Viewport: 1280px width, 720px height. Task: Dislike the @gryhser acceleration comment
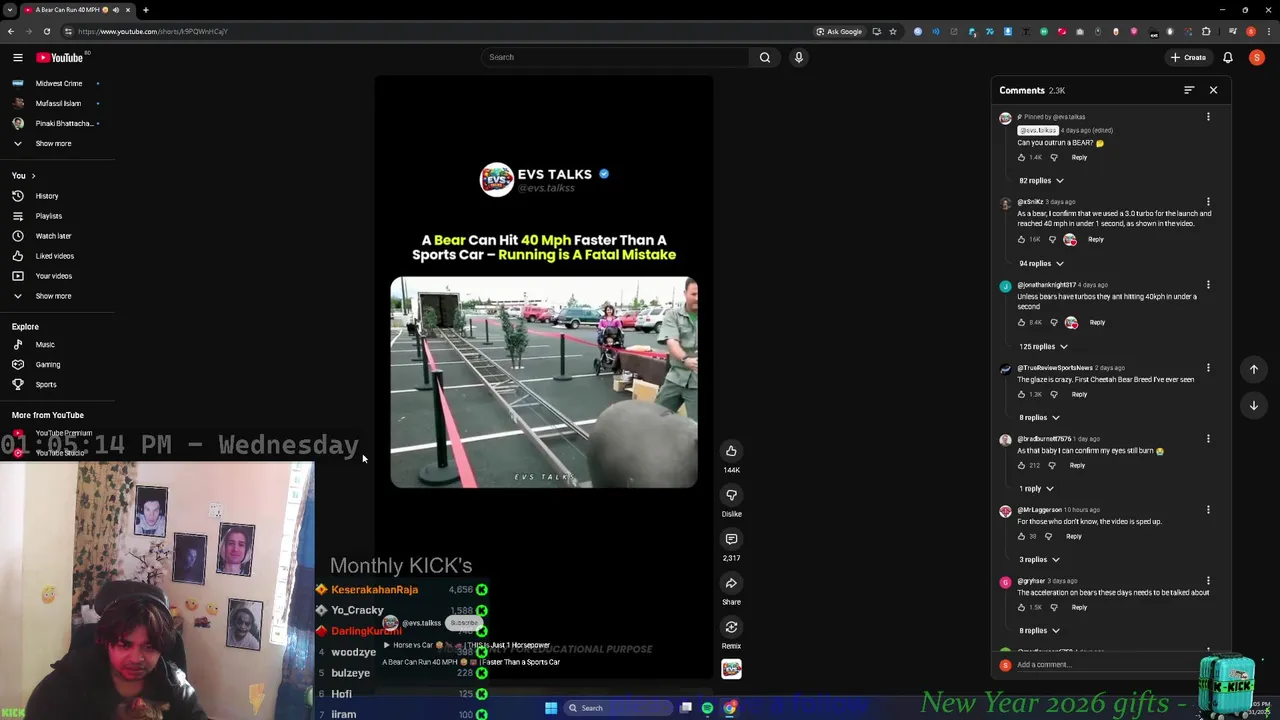(1053, 607)
